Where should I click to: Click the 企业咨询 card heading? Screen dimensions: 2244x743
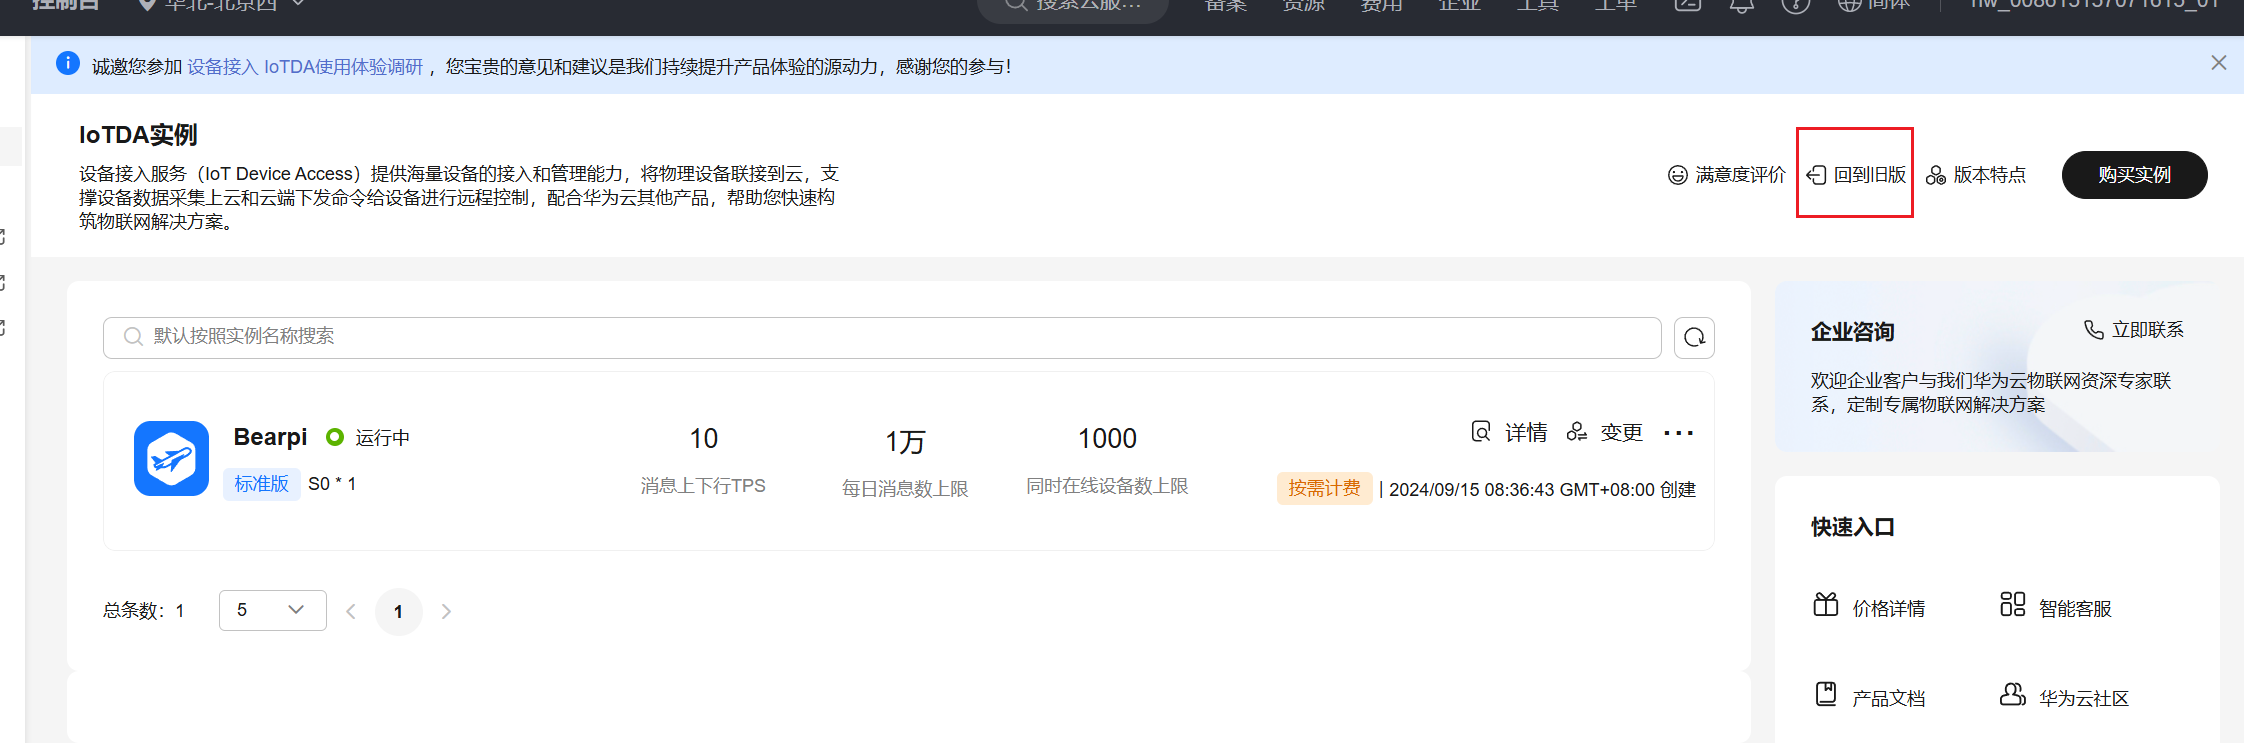[1852, 332]
